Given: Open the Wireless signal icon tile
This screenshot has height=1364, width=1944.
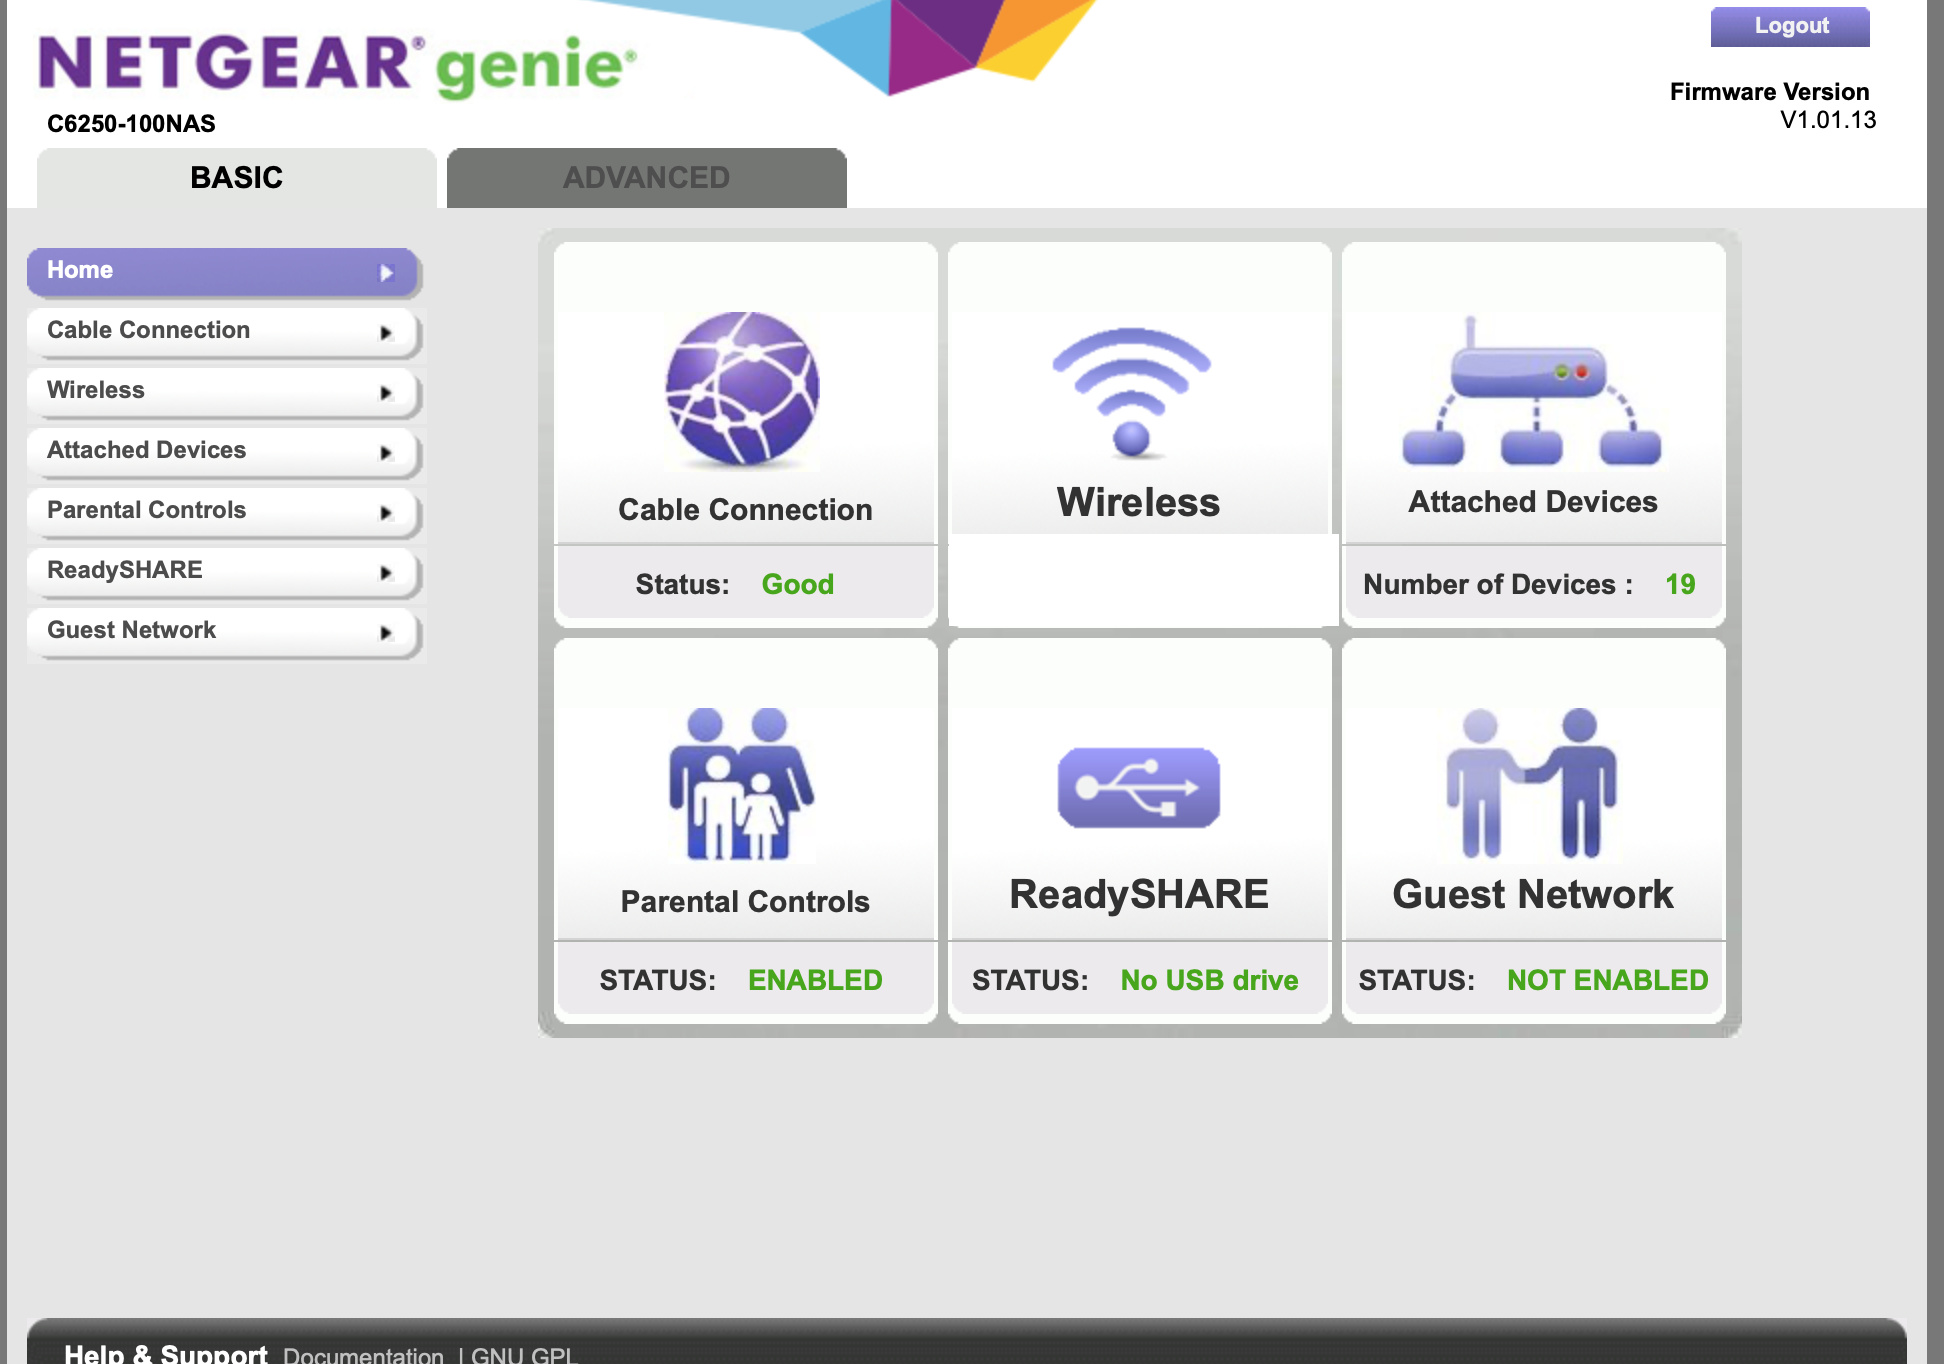Looking at the screenshot, I should 1131,393.
